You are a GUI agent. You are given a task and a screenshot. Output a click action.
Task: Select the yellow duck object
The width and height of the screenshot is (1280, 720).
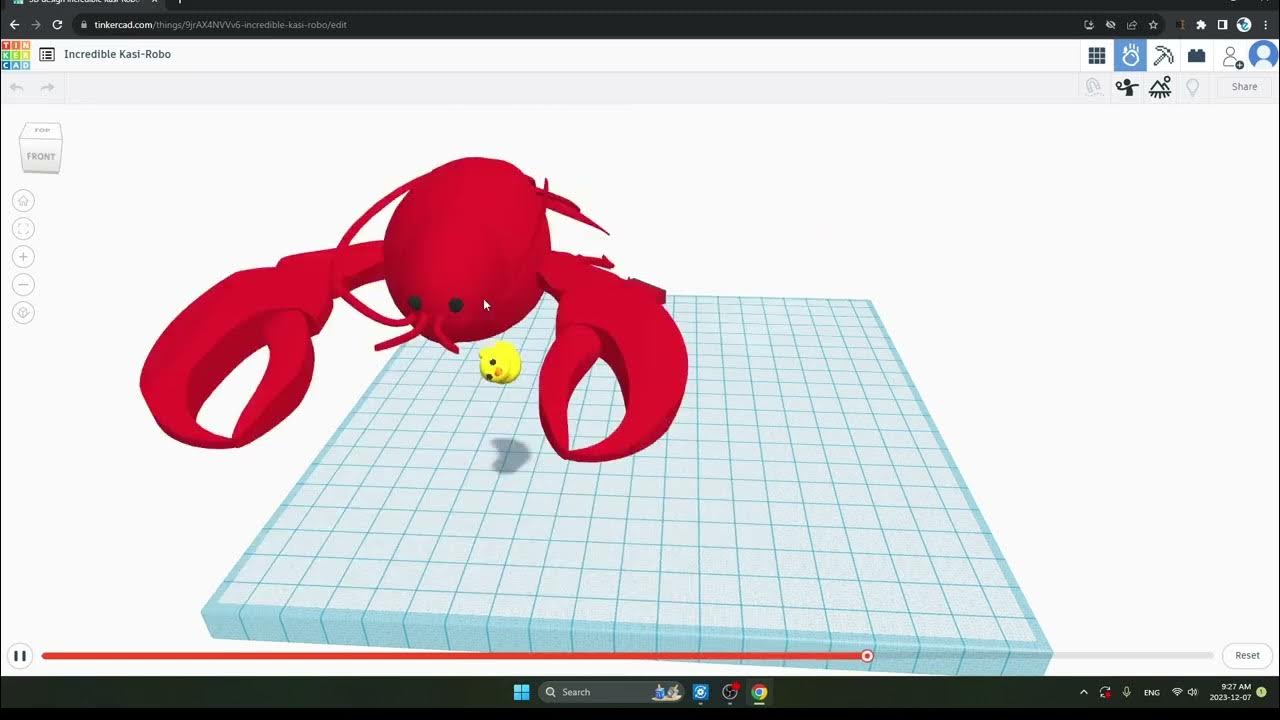click(499, 363)
